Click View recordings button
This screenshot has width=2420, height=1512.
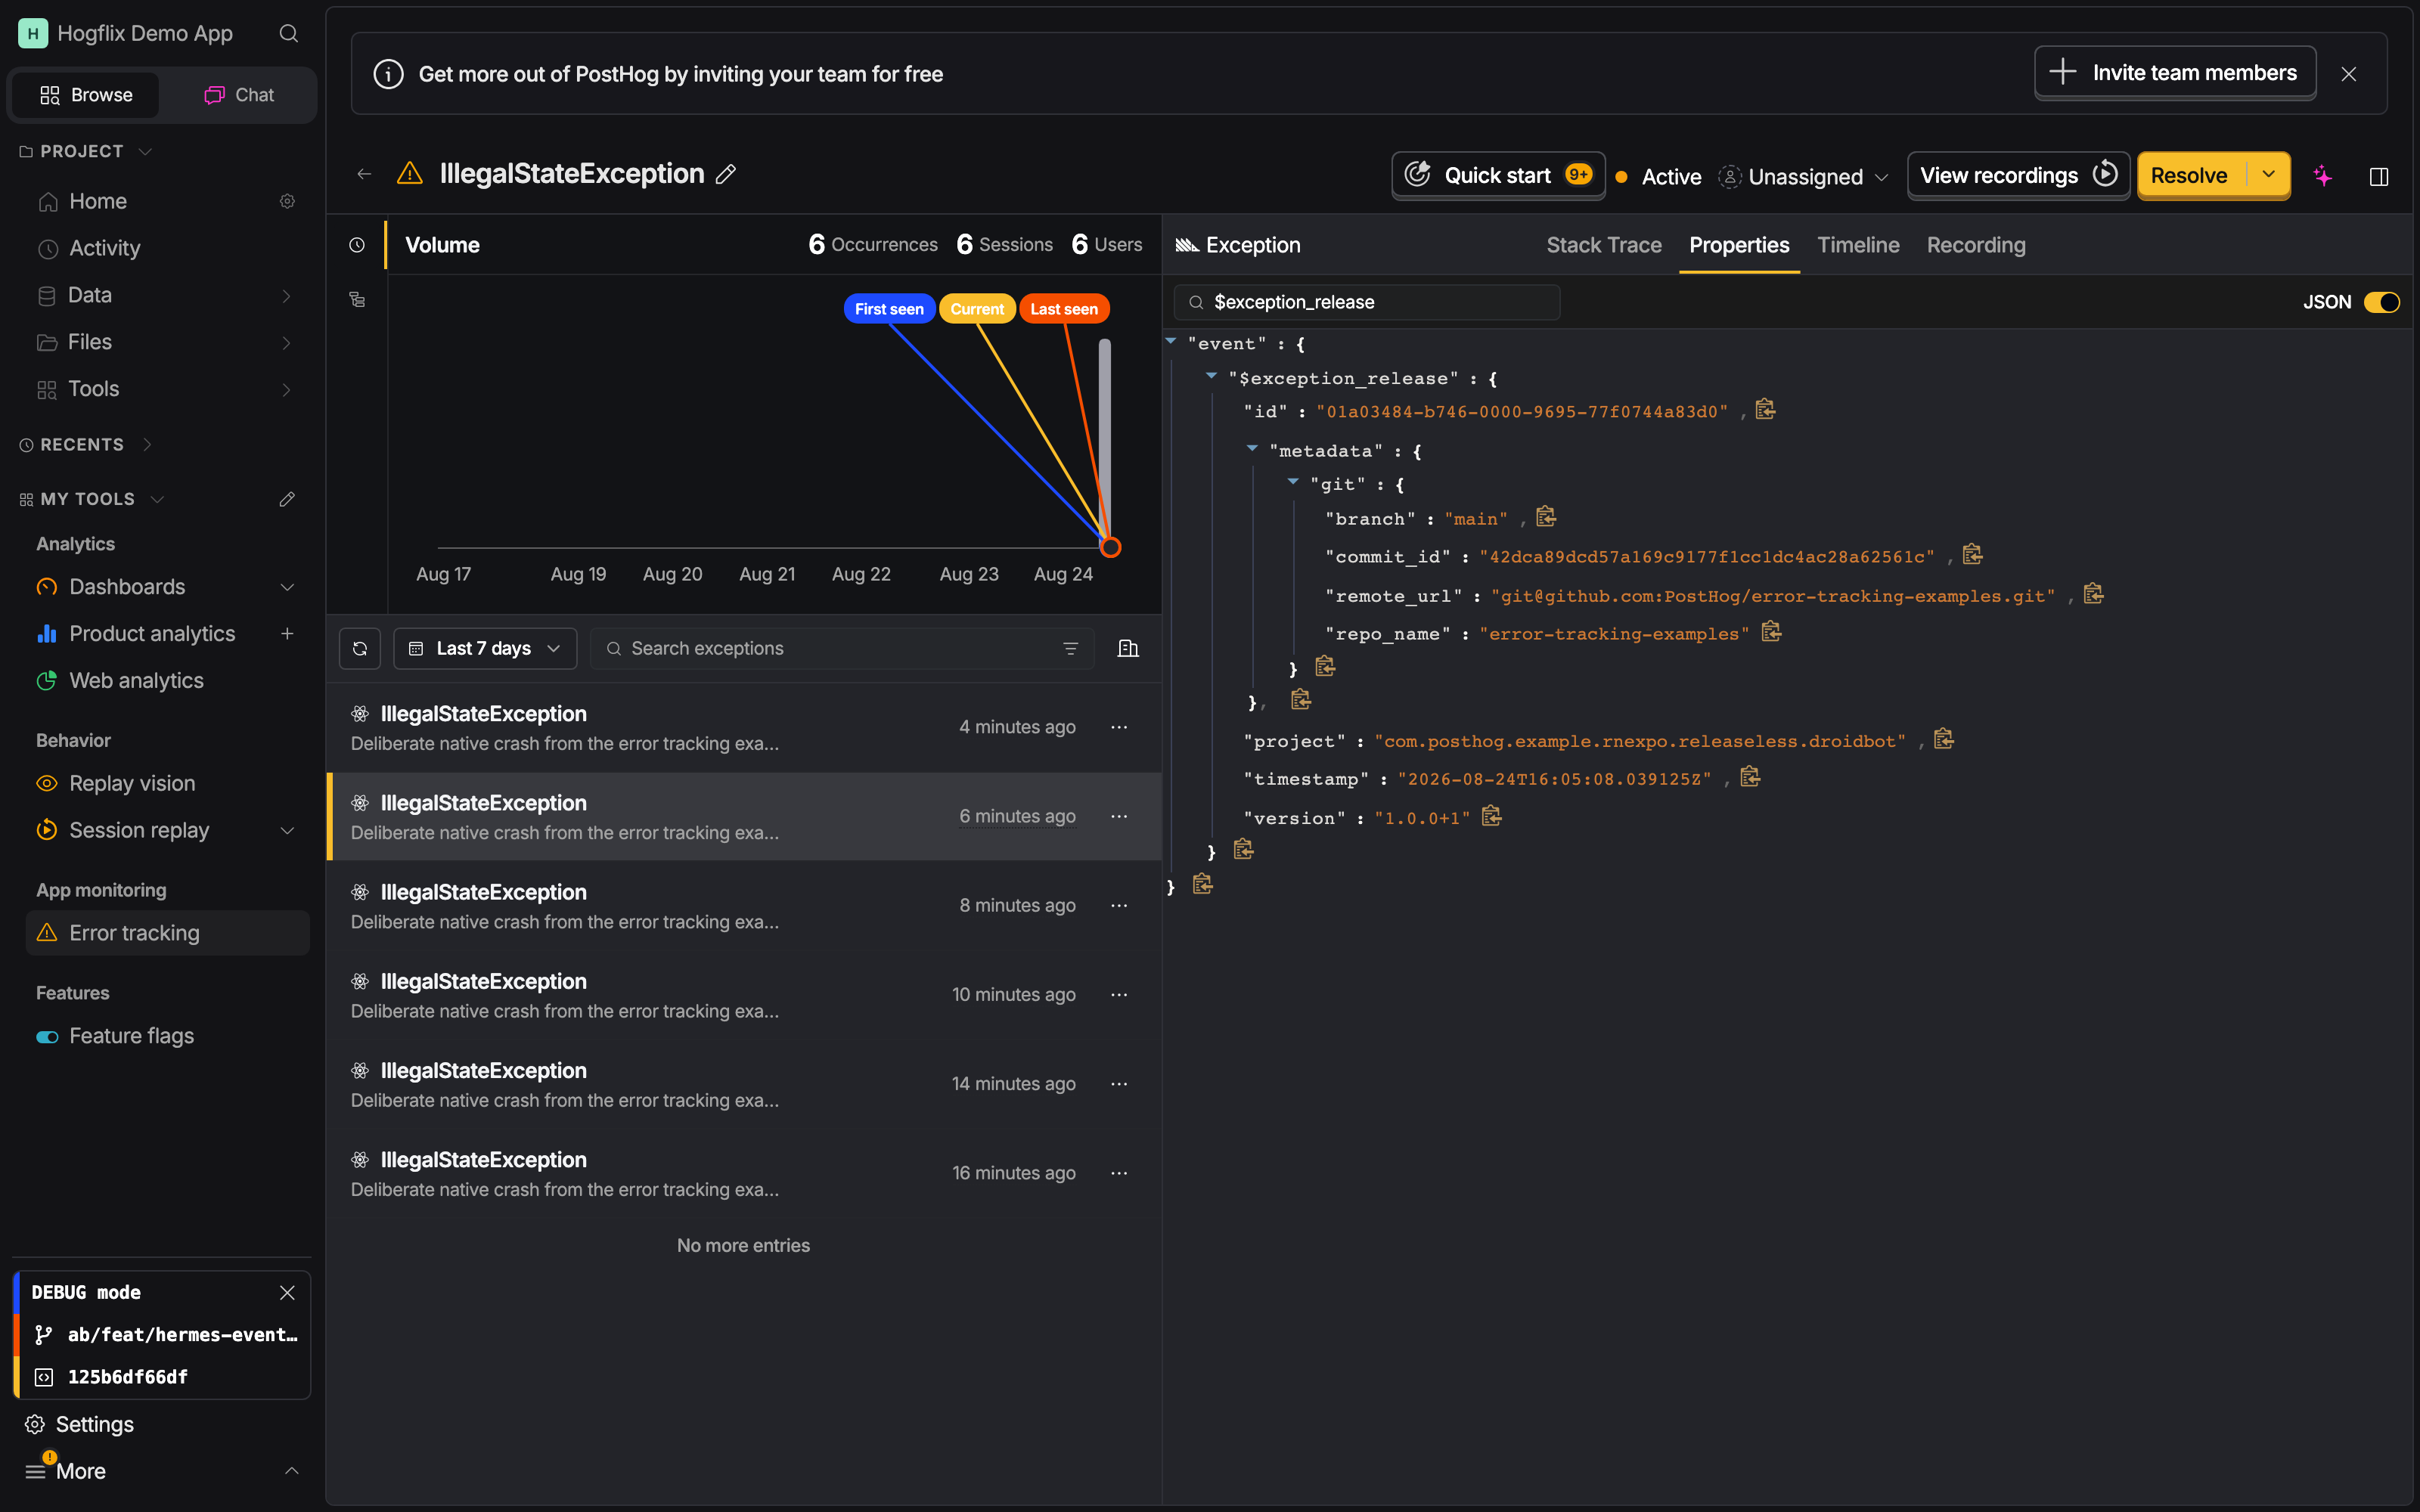pos(2018,175)
